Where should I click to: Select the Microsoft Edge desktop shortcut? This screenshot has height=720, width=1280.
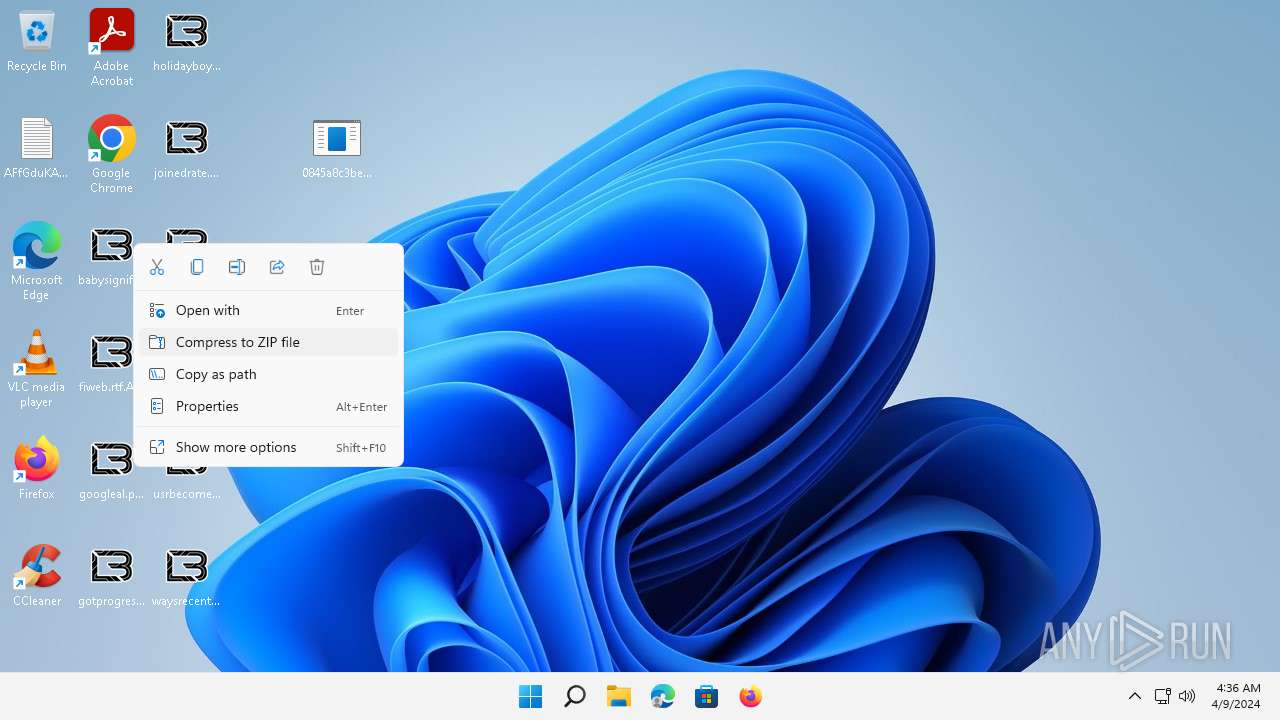tap(37, 261)
